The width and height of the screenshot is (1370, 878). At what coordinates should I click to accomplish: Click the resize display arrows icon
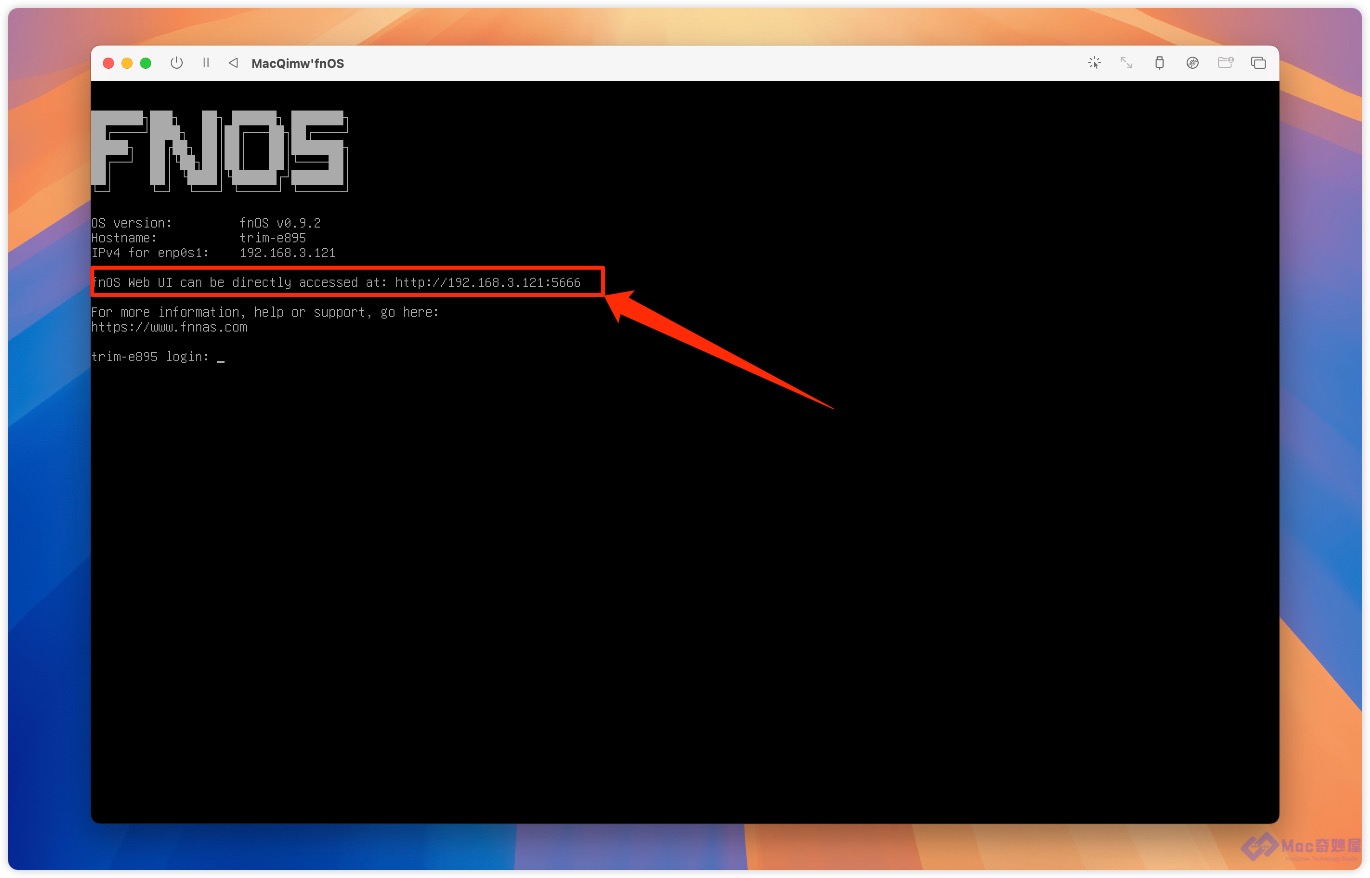(x=1126, y=63)
